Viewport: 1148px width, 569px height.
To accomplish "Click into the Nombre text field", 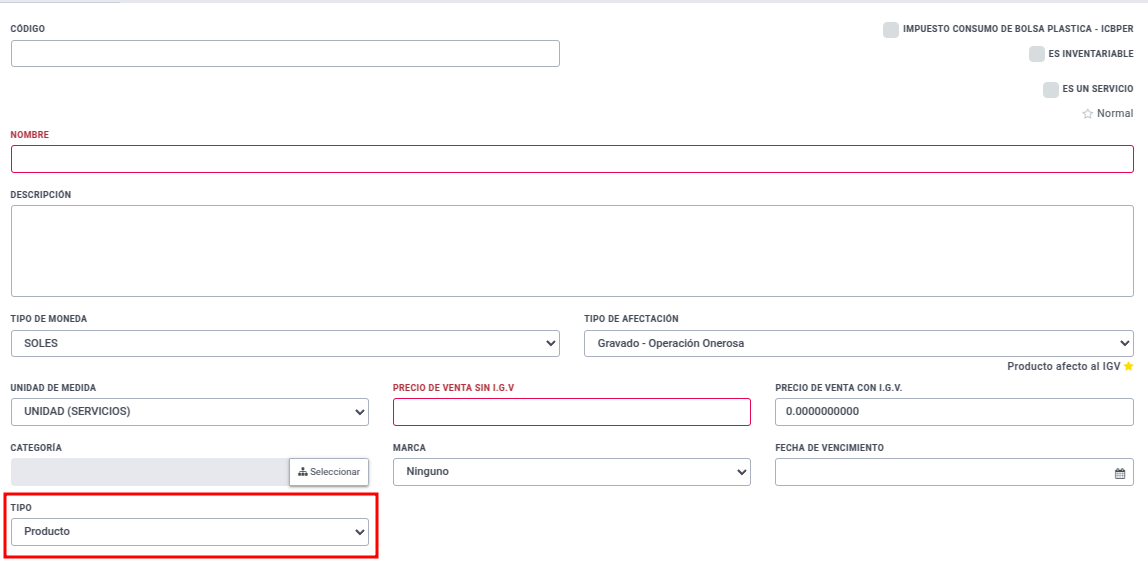I will point(573,159).
